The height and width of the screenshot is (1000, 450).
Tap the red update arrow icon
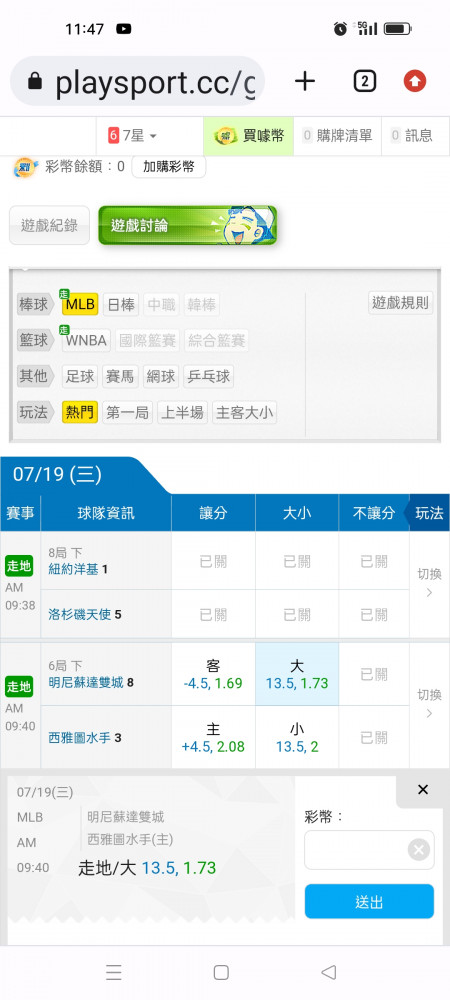click(415, 81)
